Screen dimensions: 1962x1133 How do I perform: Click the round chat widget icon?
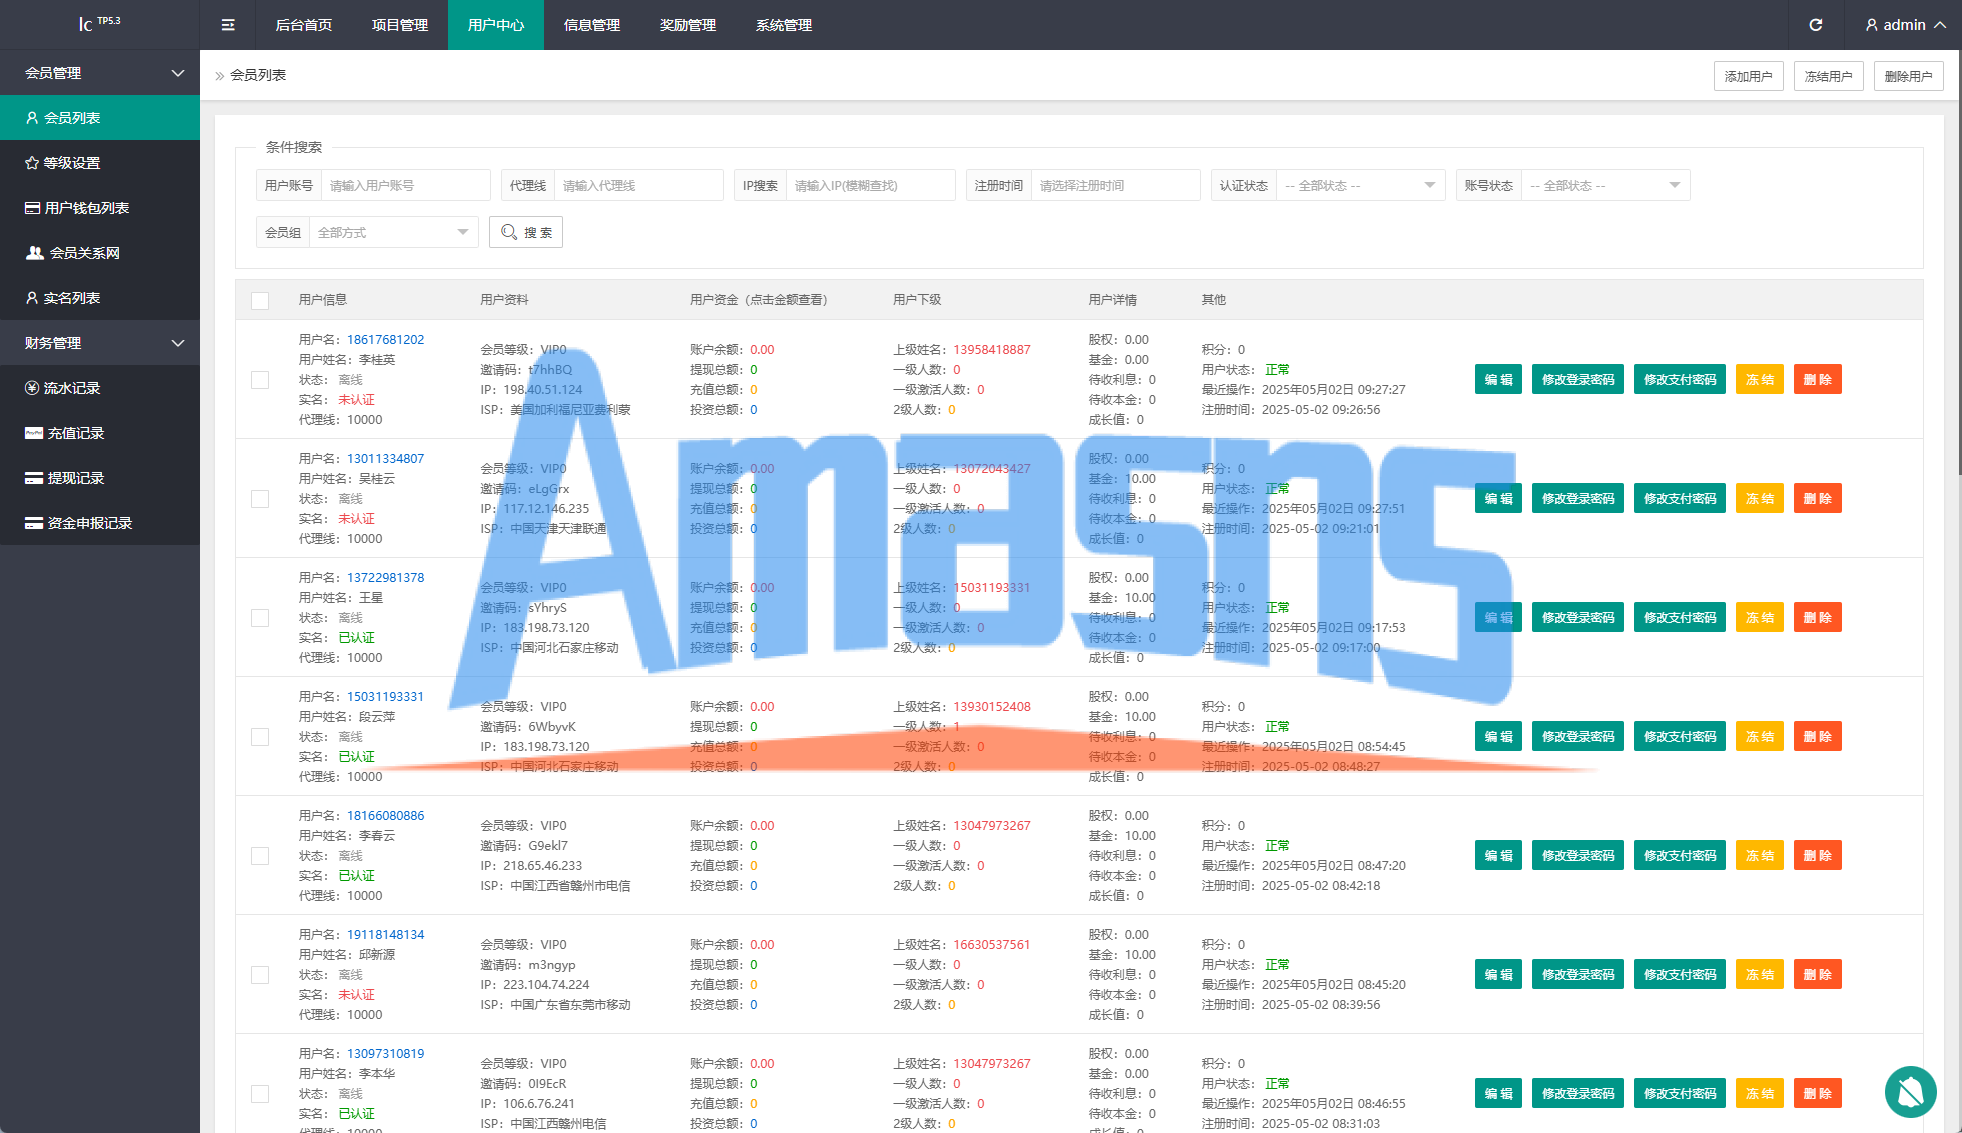[x=1910, y=1091]
